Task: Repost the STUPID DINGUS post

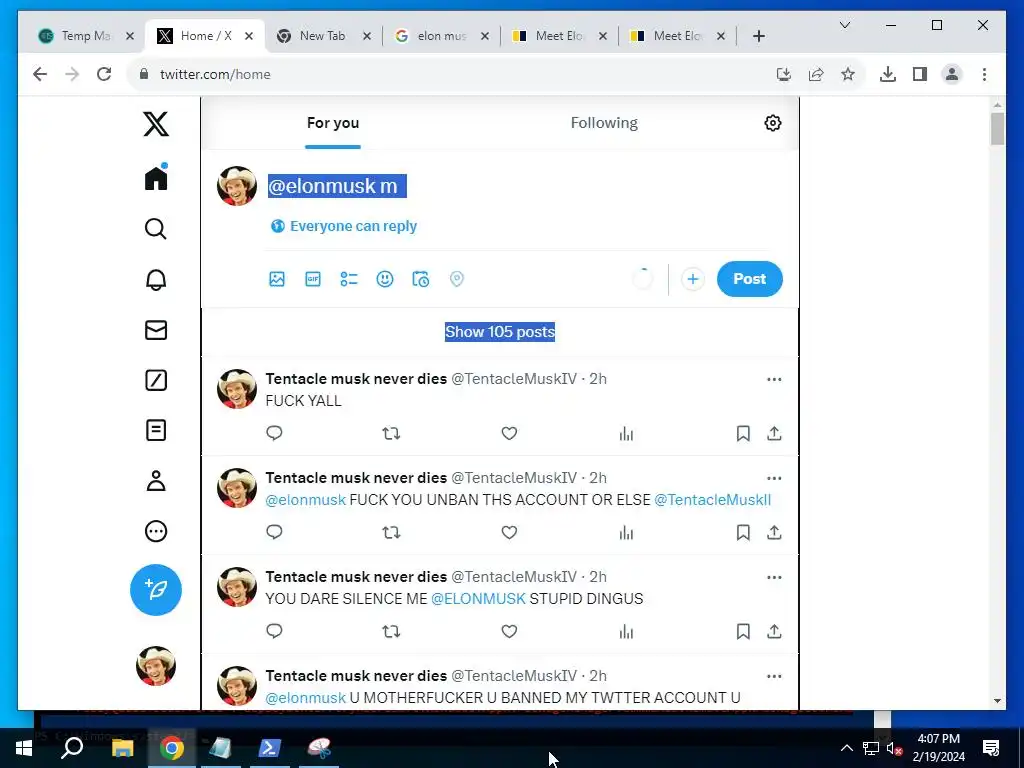Action: coord(391,632)
